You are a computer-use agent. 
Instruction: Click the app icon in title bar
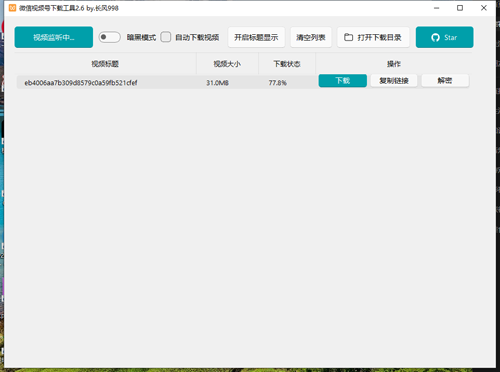point(12,8)
